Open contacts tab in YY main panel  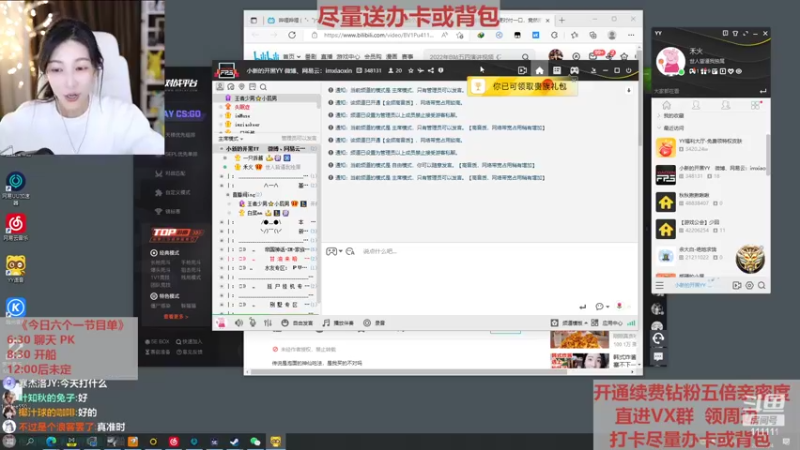[x=696, y=105]
